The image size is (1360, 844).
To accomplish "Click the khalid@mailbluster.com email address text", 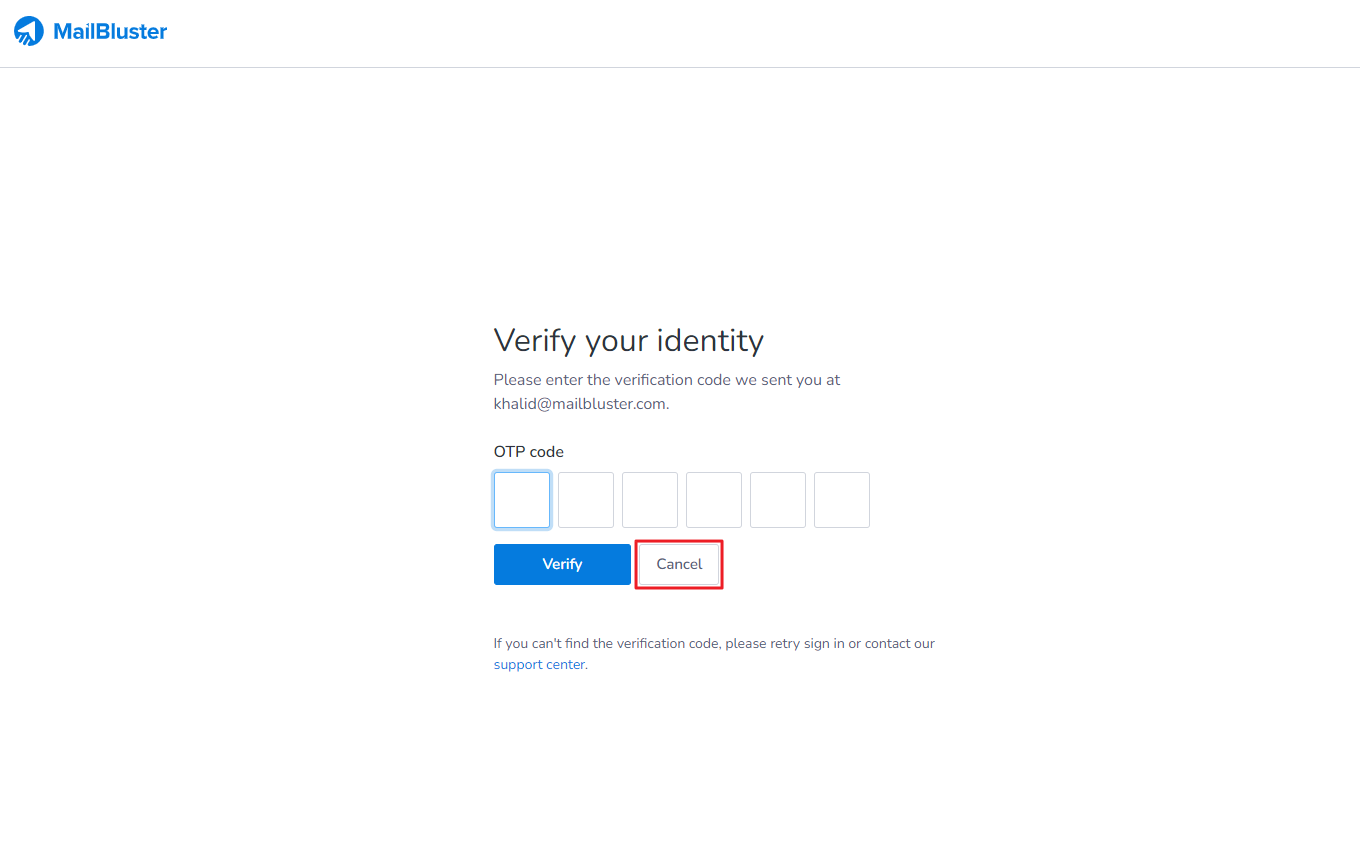I will 580,404.
